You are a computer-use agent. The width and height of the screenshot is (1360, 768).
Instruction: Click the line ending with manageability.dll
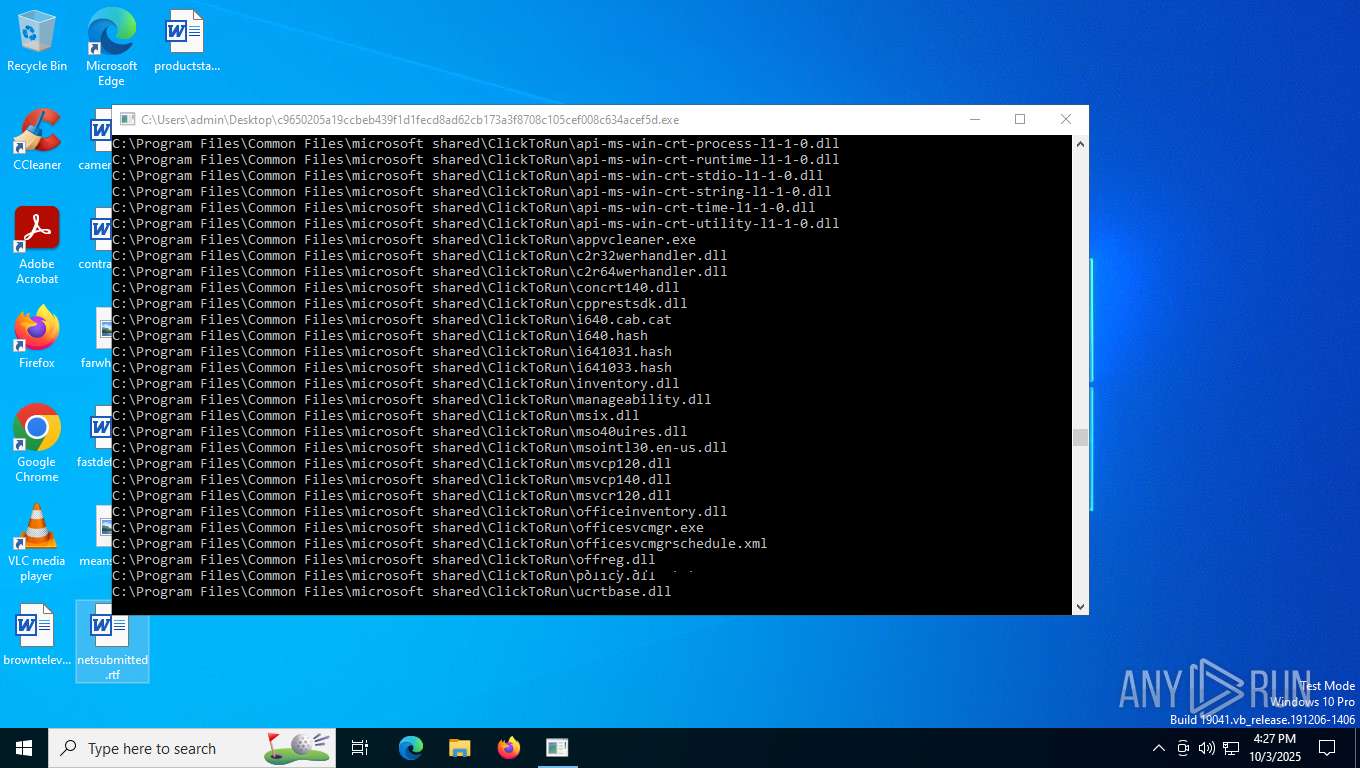(412, 400)
